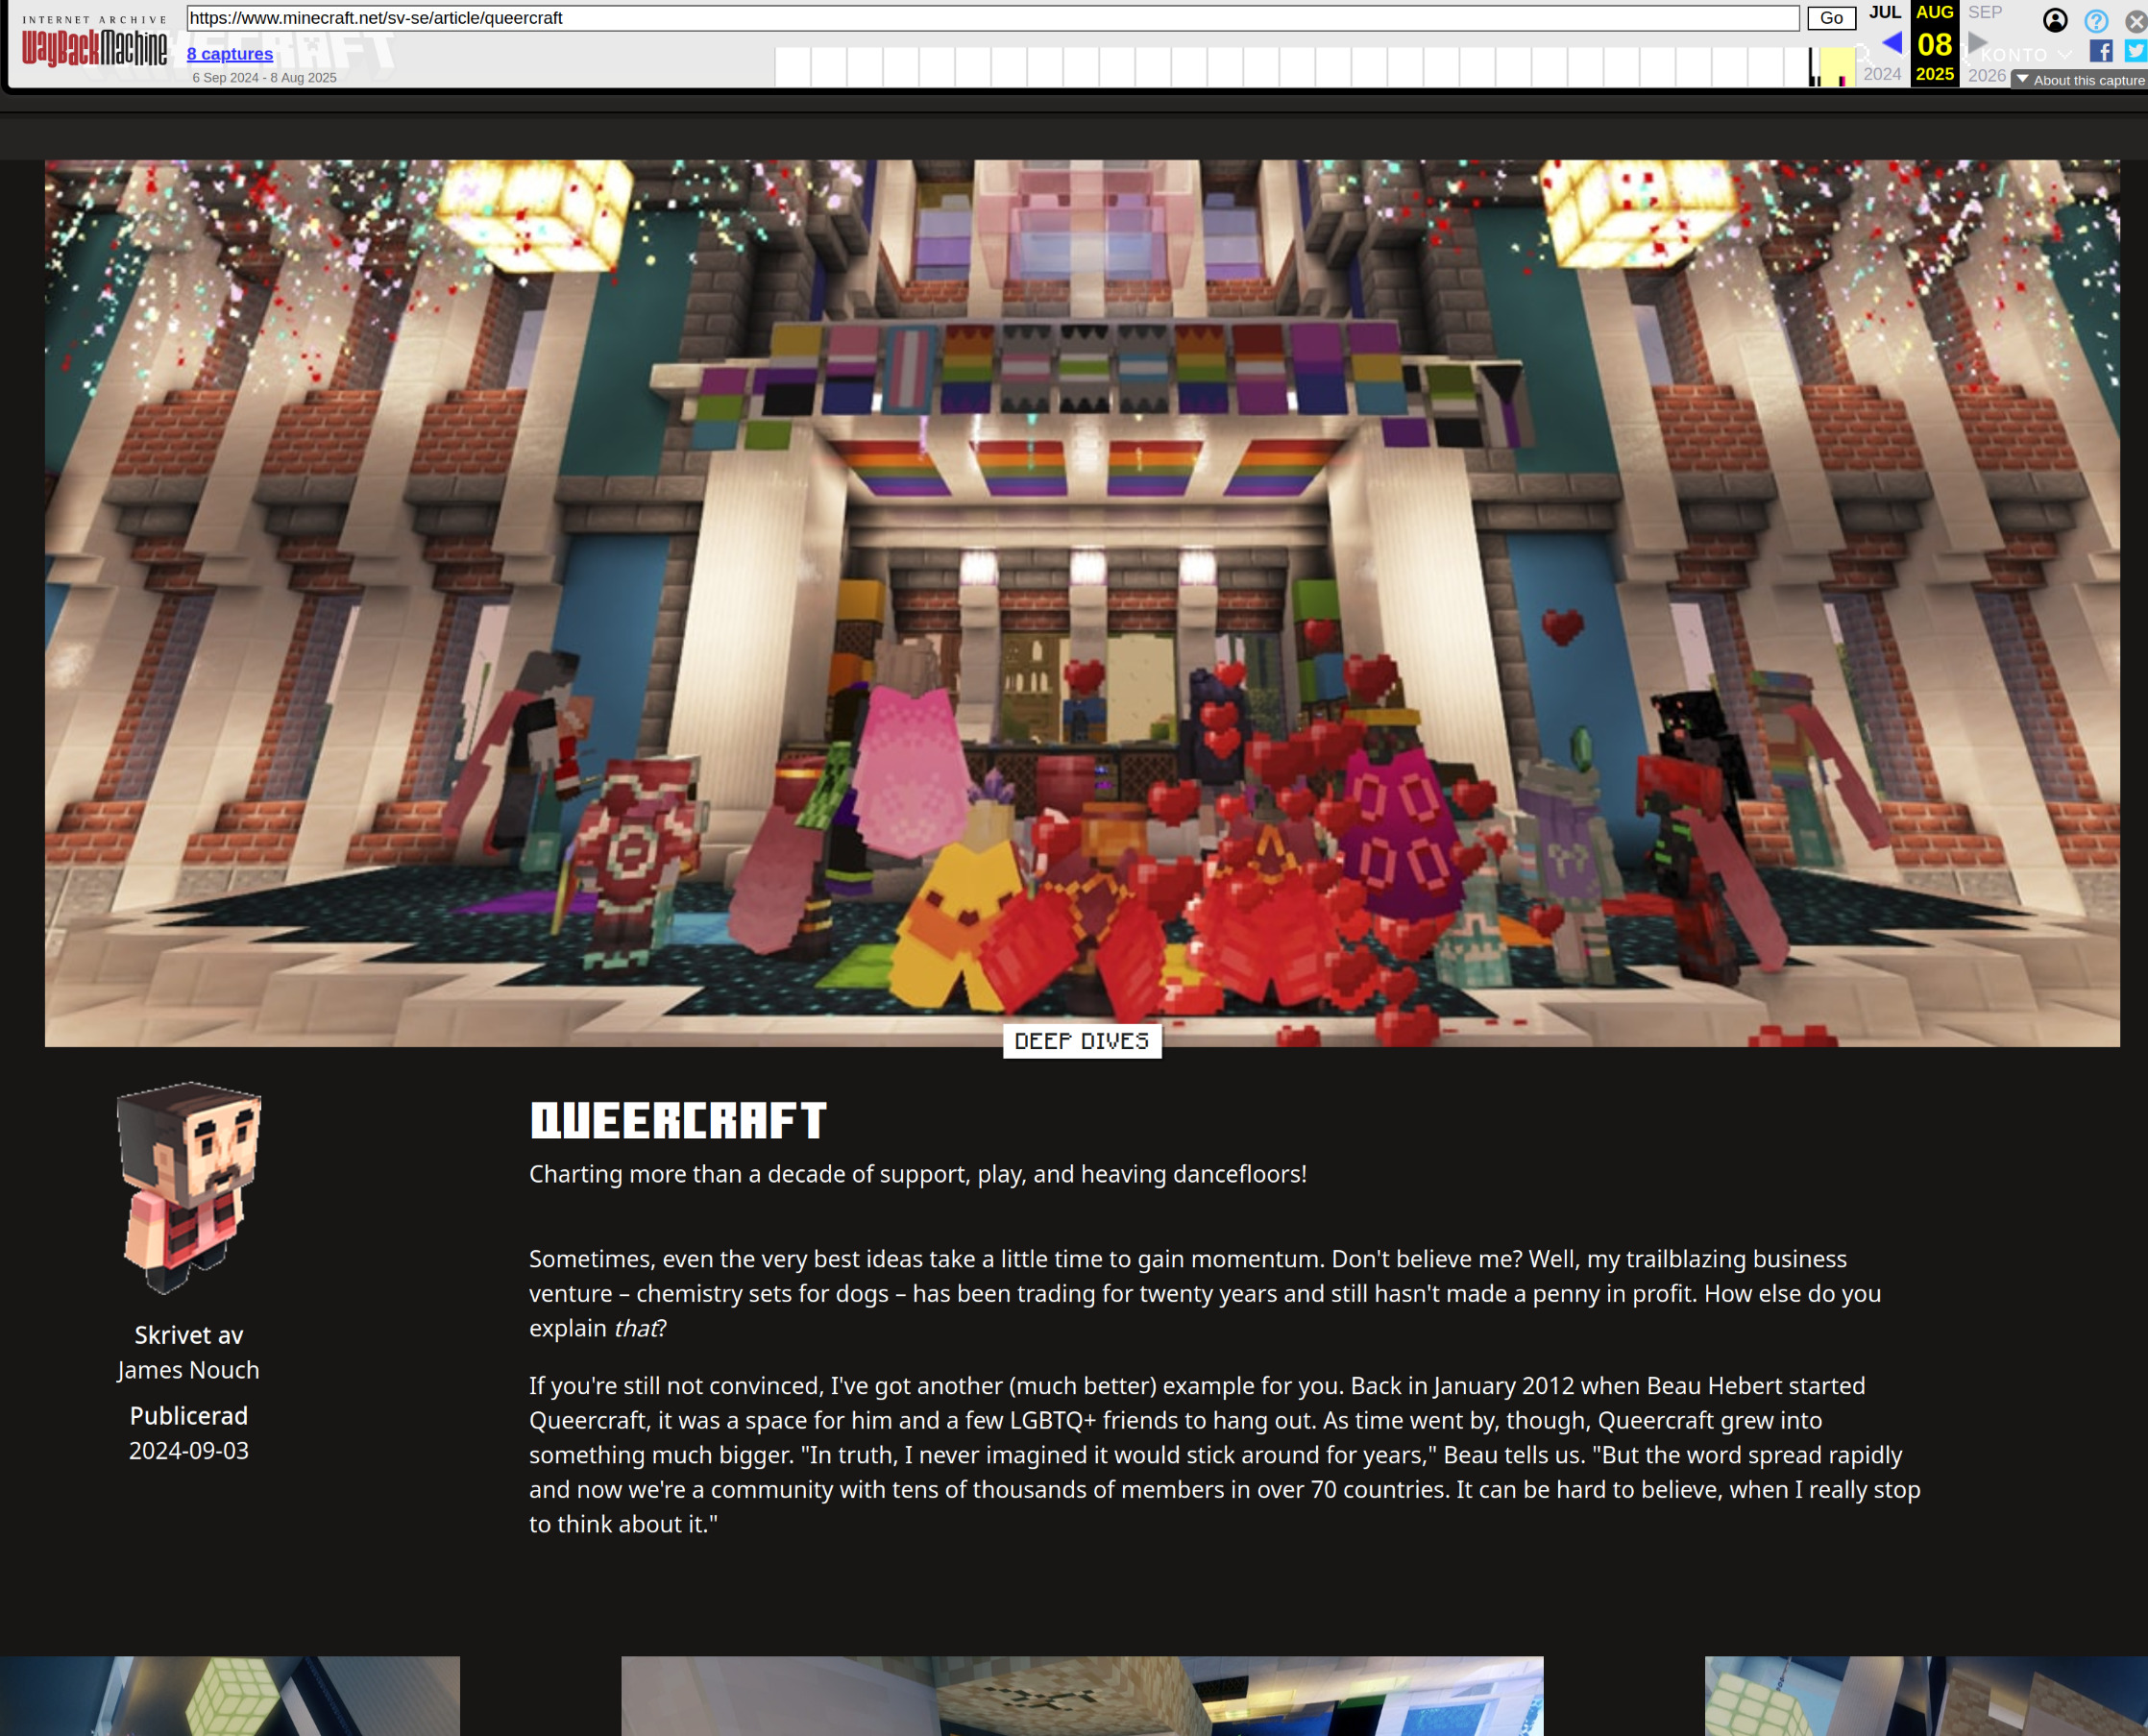Click the author avatar of James Nouch

189,1187
